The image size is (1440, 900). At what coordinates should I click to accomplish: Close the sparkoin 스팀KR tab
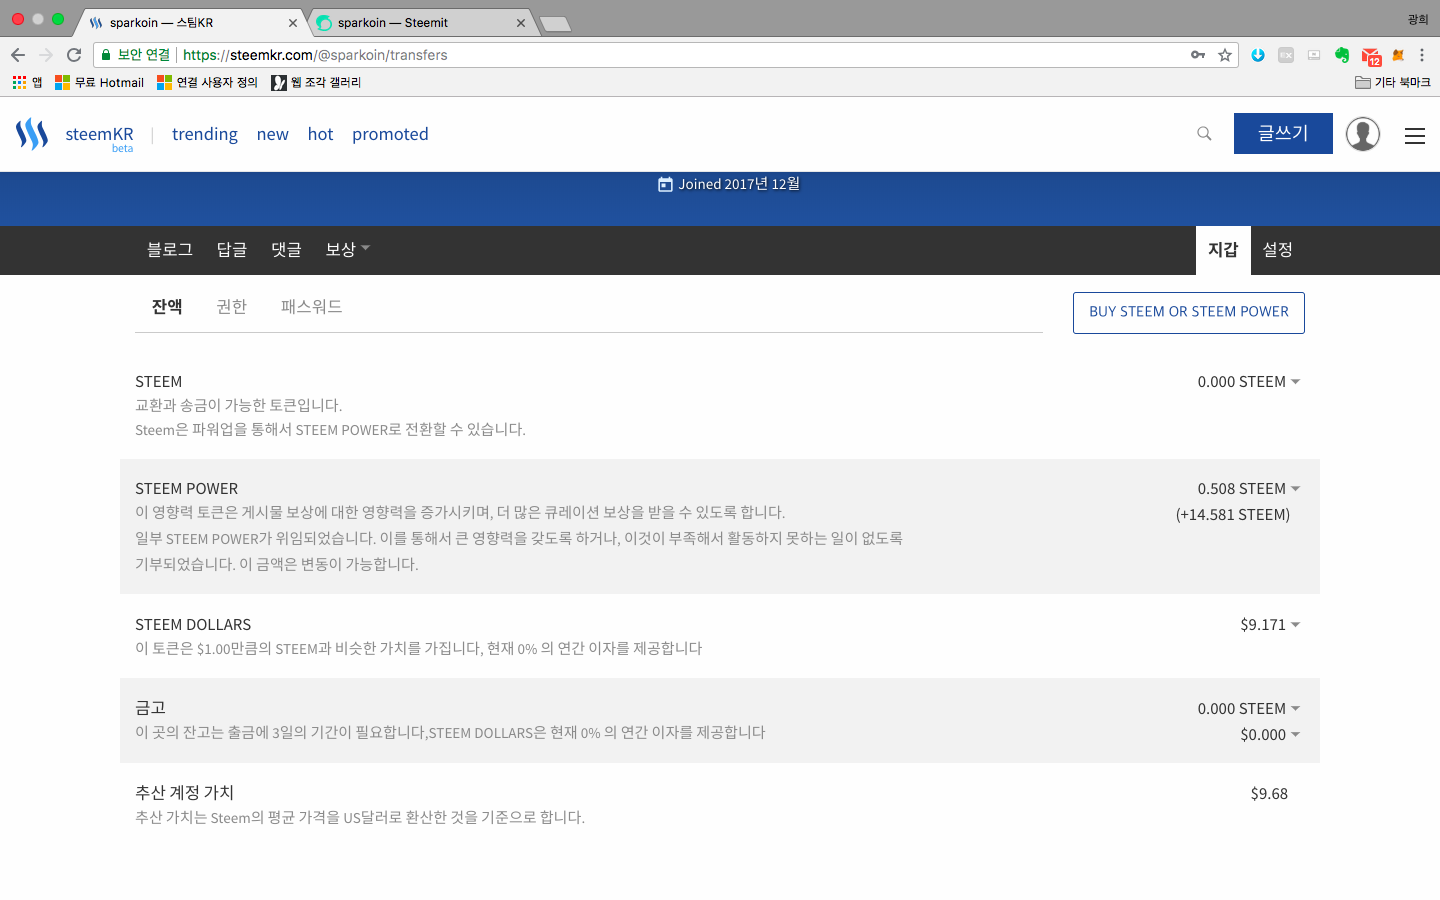[293, 22]
